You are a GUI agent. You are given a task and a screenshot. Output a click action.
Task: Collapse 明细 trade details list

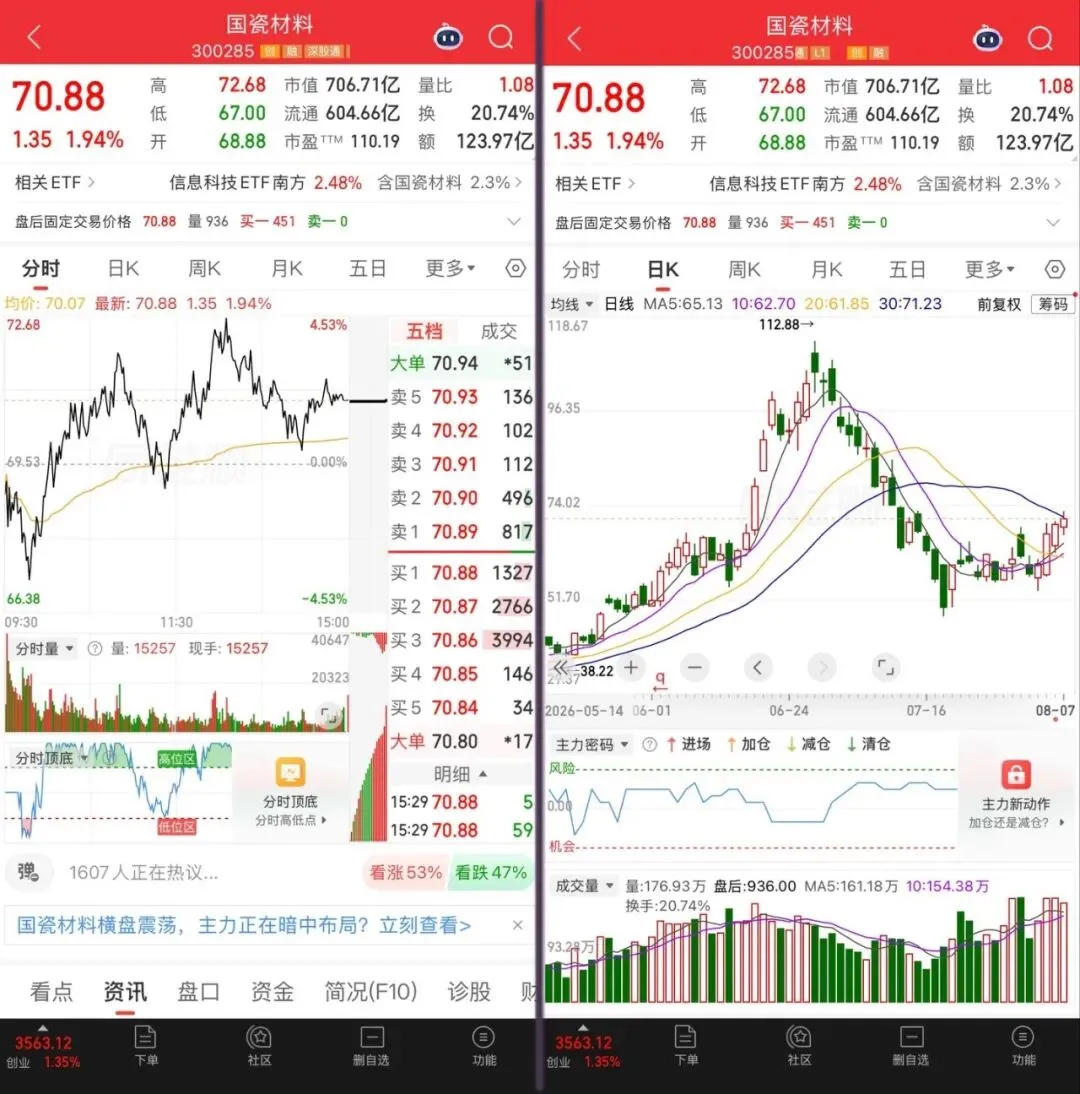pos(460,774)
